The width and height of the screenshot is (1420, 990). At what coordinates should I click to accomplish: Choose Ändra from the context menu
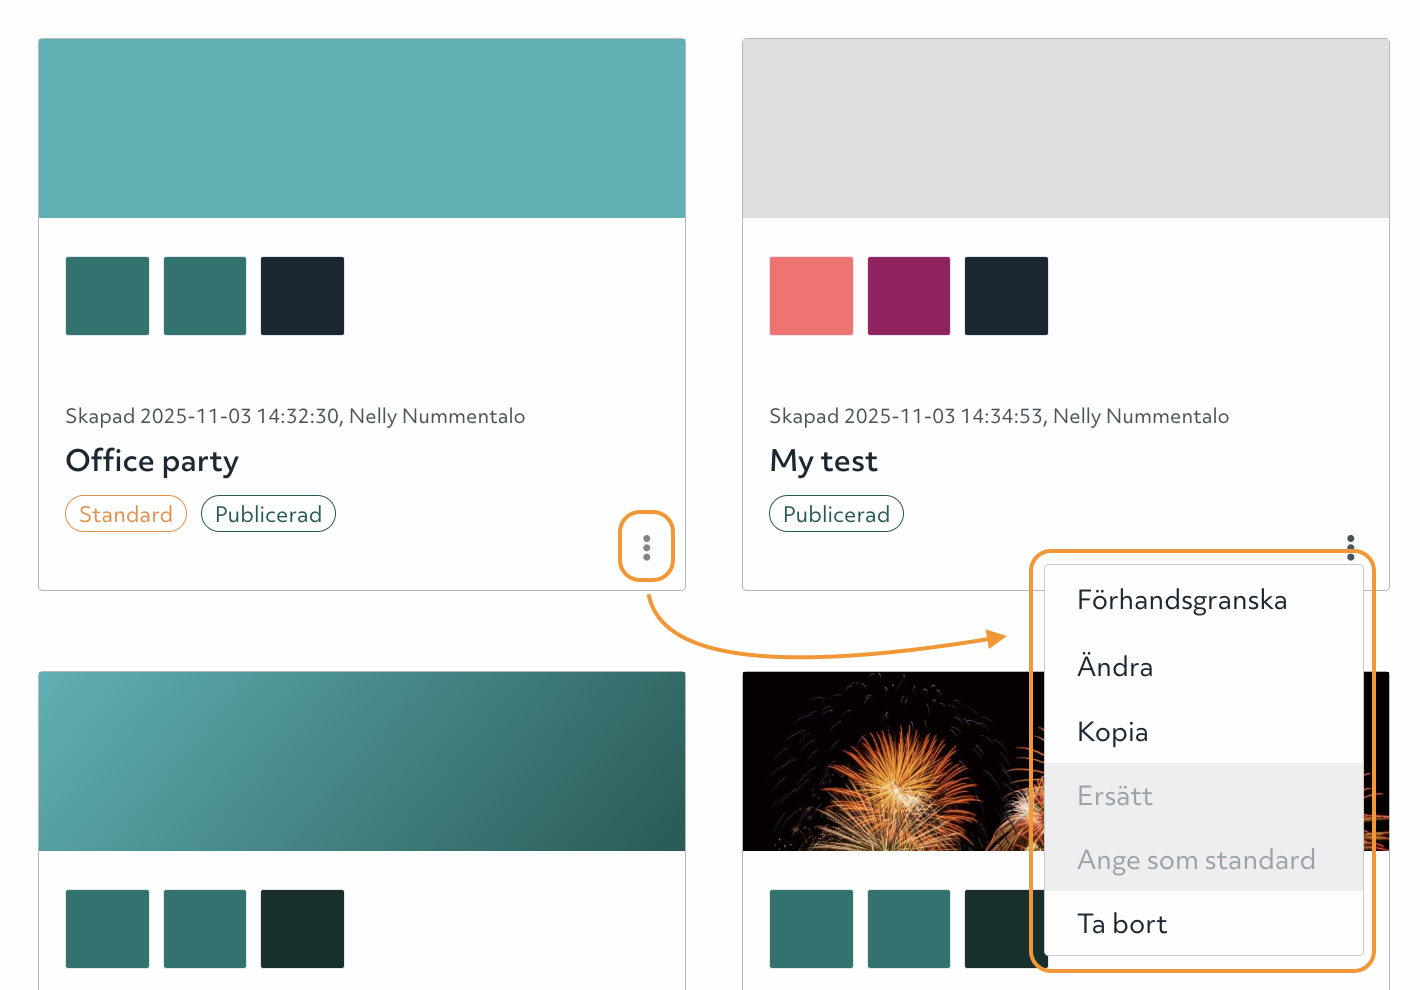pos(1115,666)
